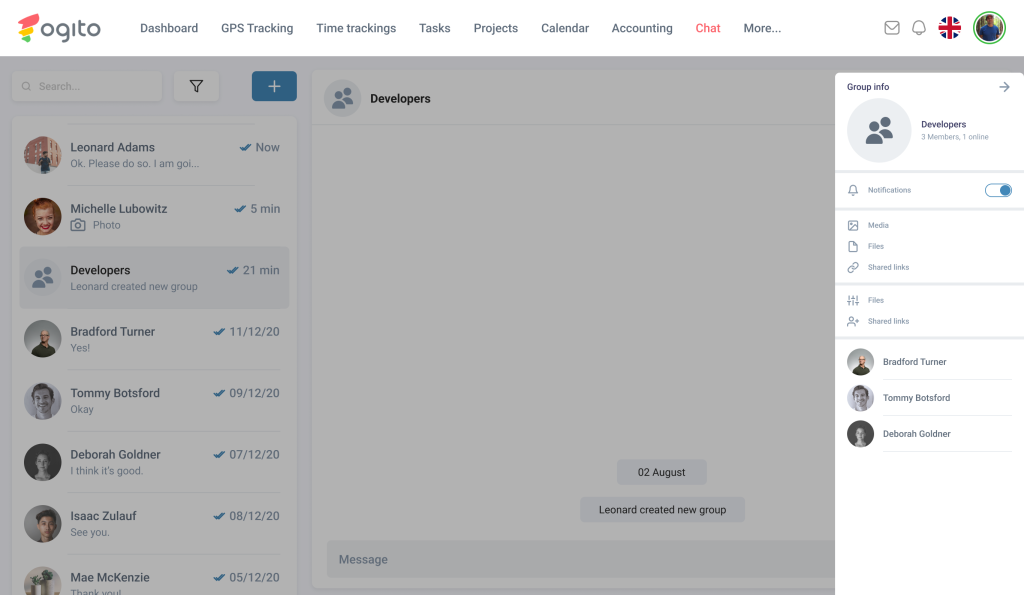Click the Shared links chain icon

(x=853, y=268)
